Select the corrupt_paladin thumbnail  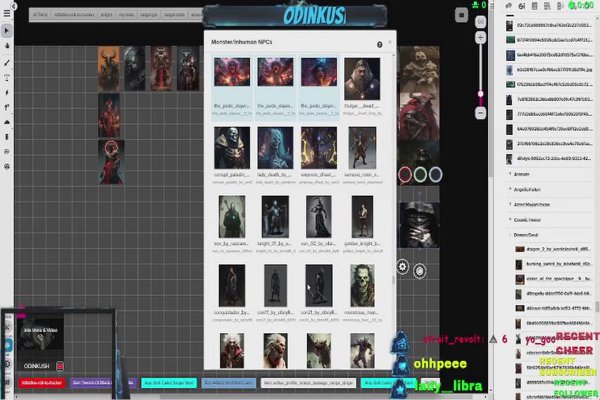pos(232,148)
